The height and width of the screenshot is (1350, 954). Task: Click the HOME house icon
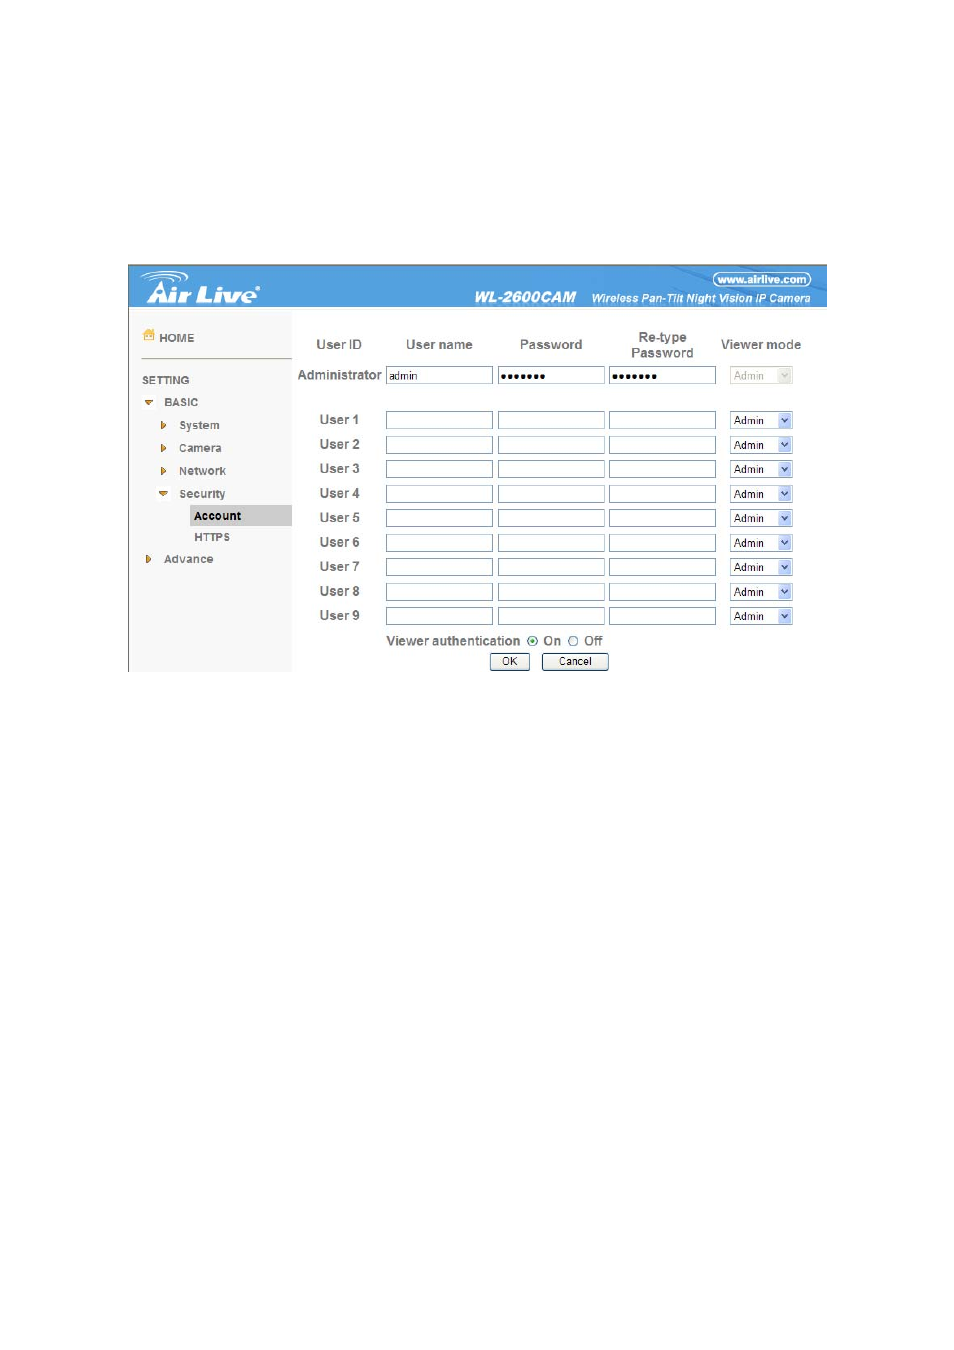coord(149,335)
